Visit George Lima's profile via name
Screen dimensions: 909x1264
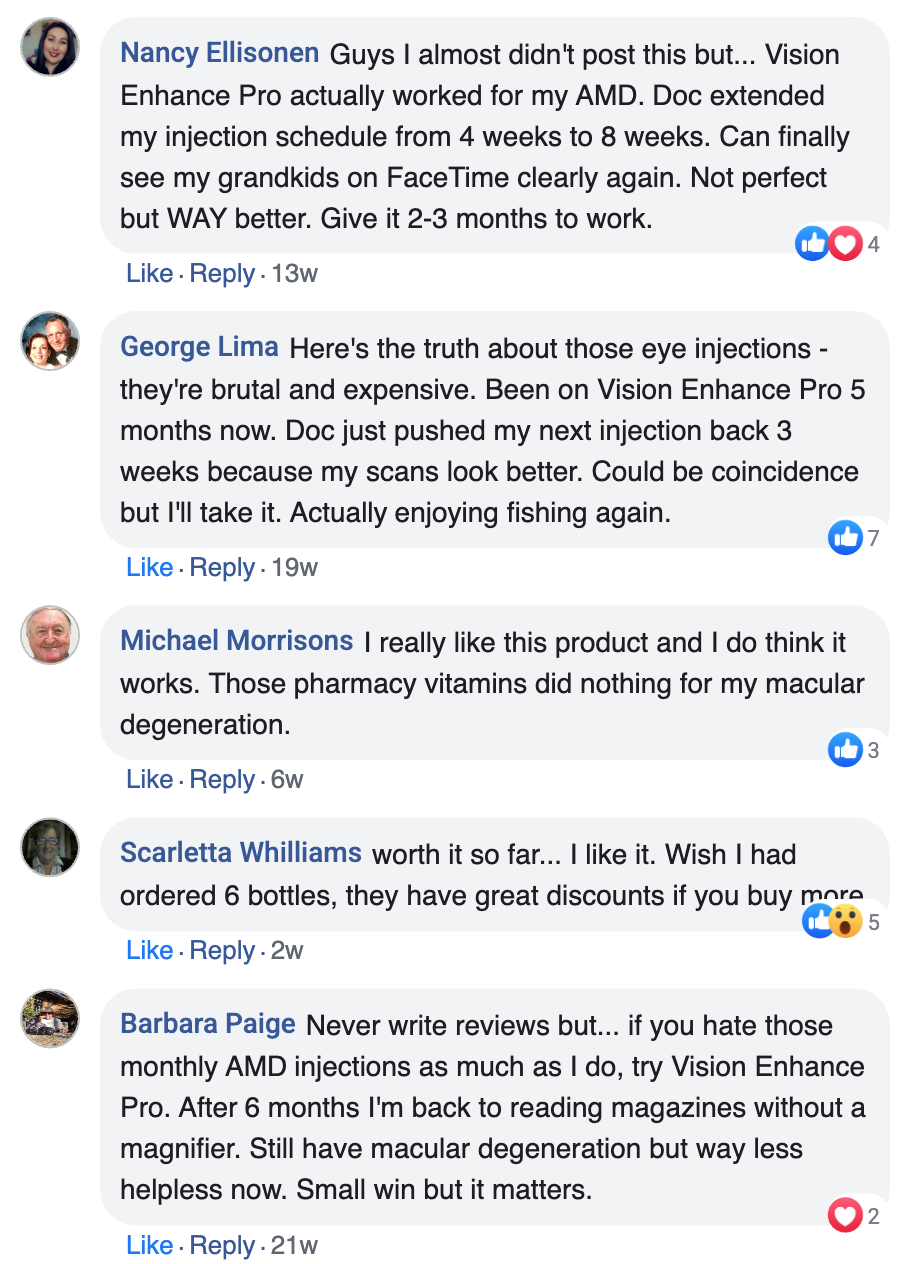(x=199, y=347)
